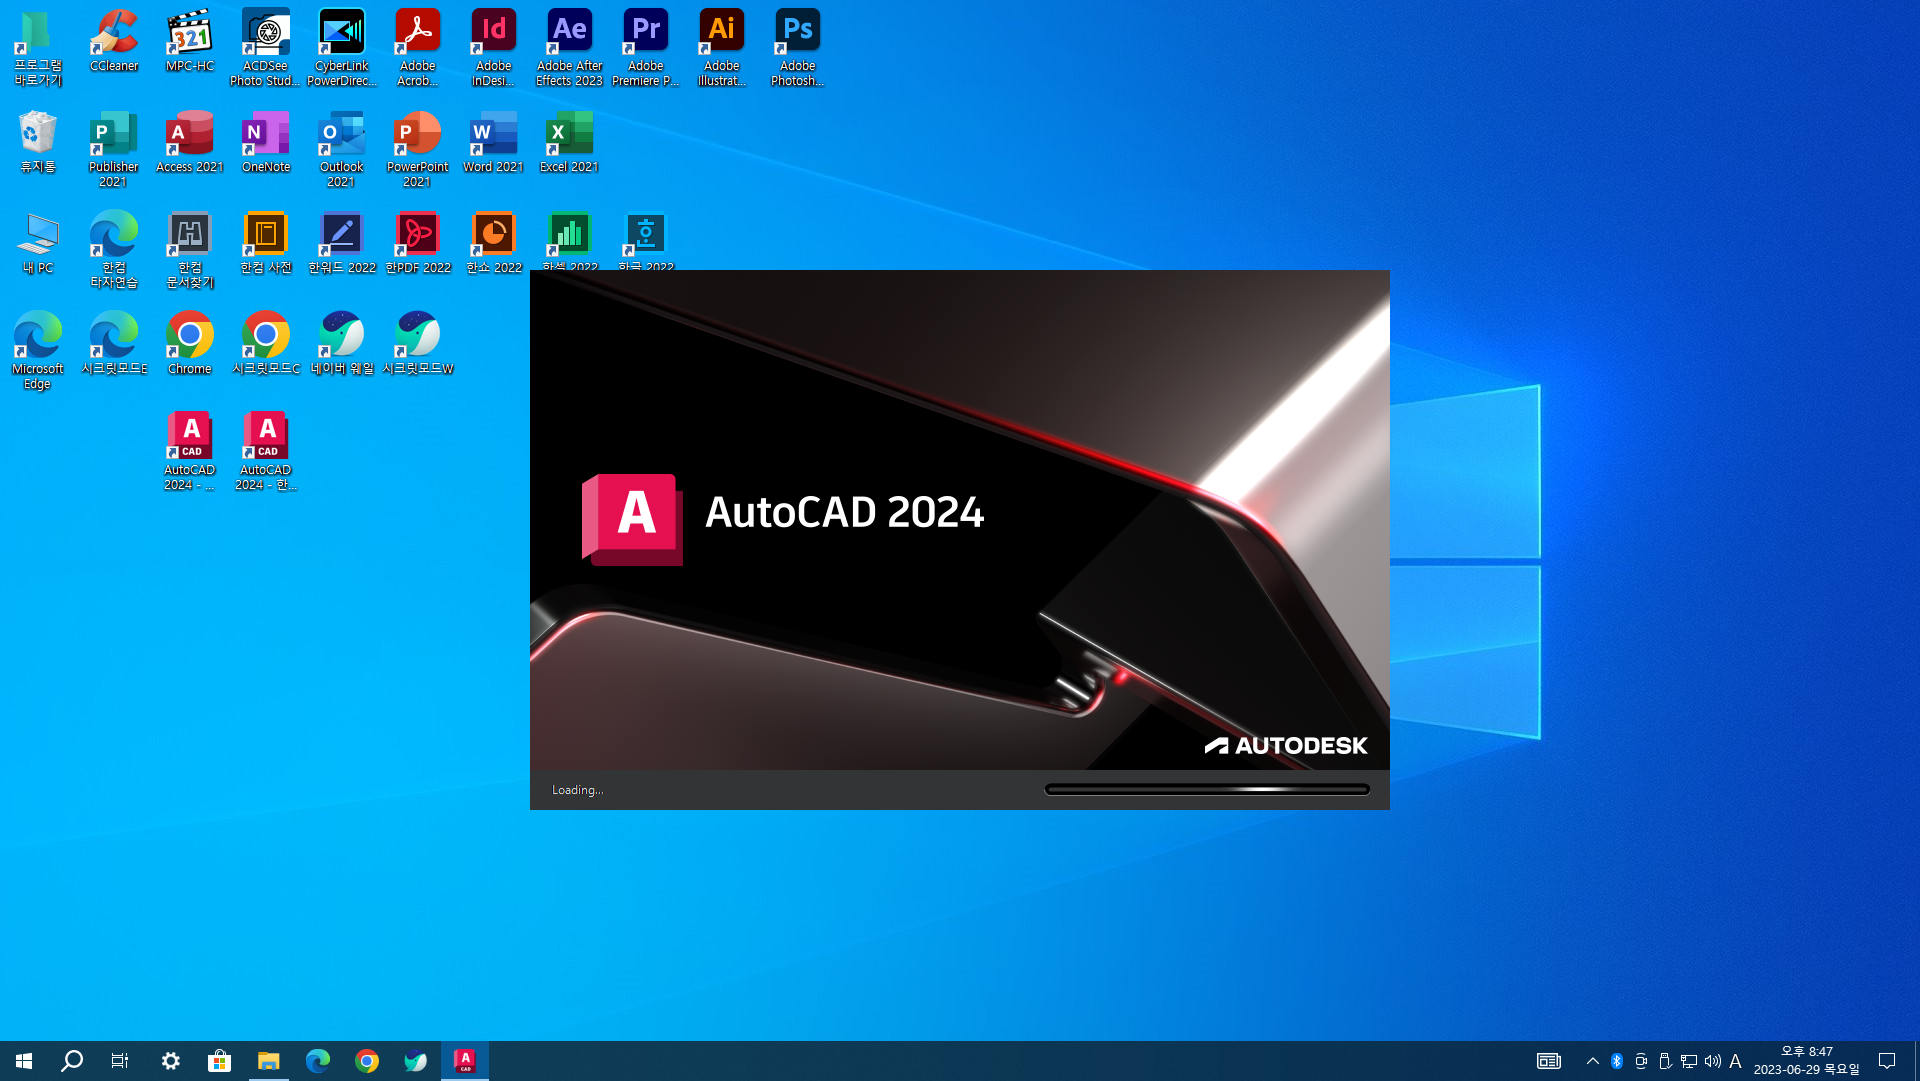Select the Adobe Illustrator shortcut icon
Screen dimensions: 1920x1081
721,47
